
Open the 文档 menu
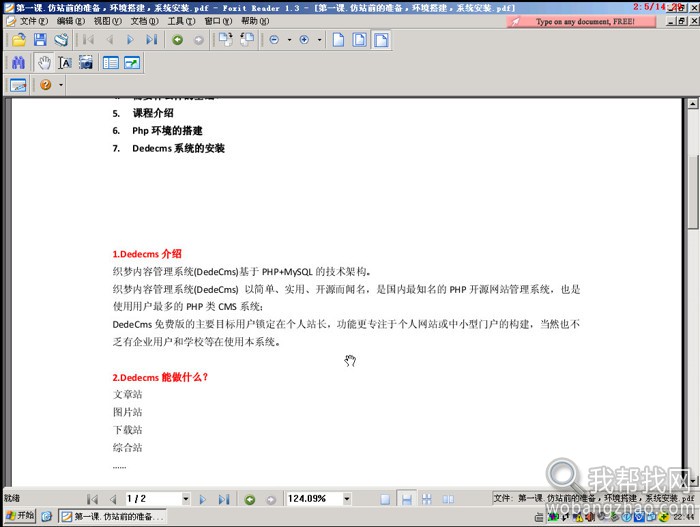[144, 21]
